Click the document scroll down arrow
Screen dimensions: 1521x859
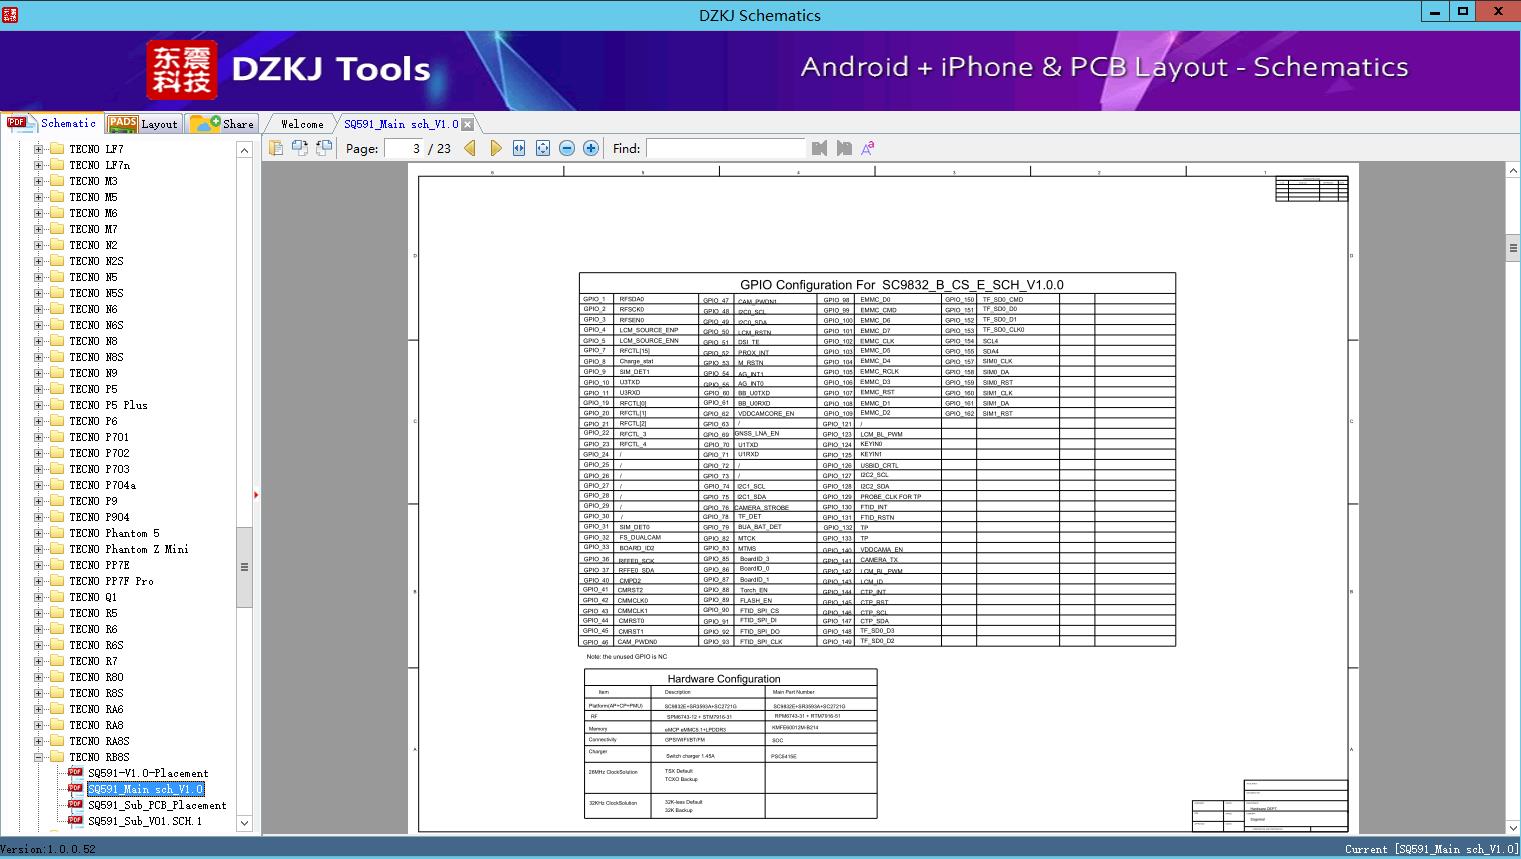click(1513, 828)
